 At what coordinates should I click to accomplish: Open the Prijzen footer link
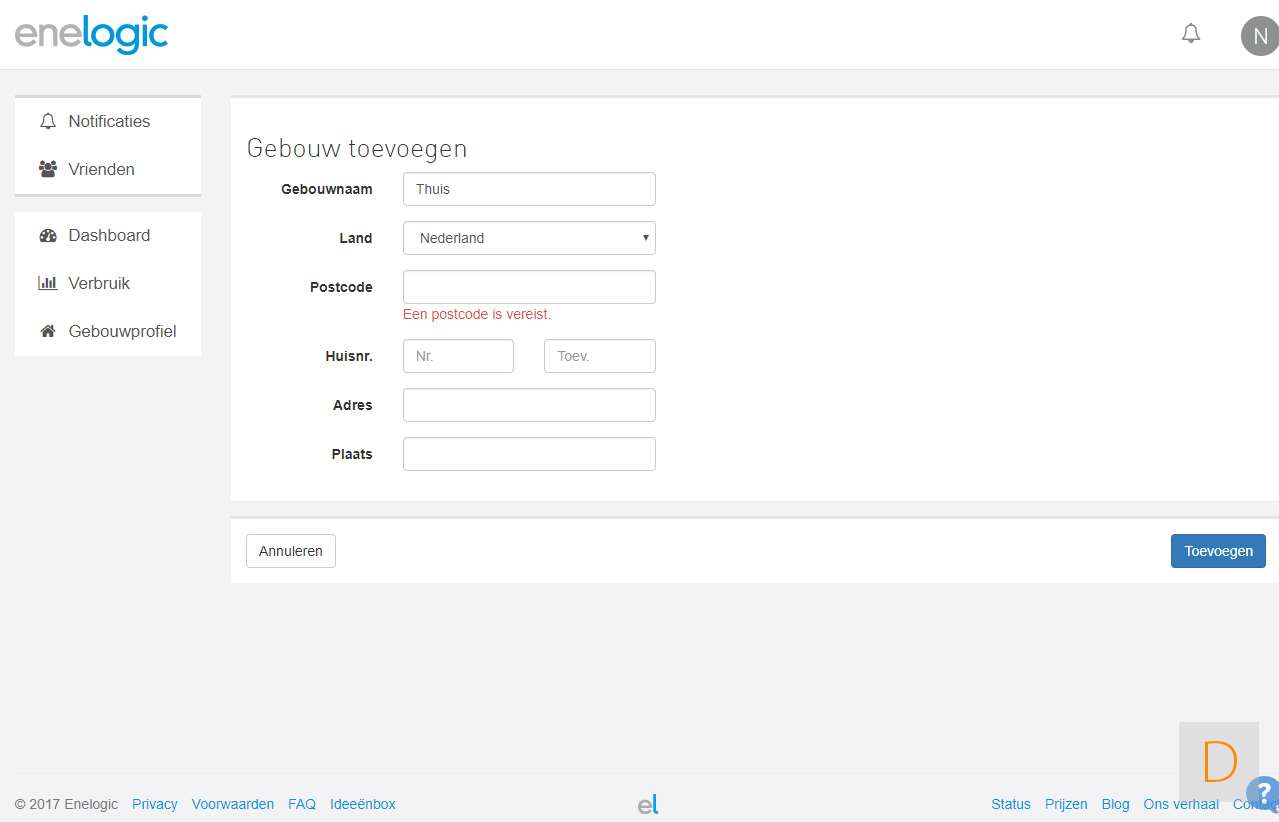click(x=1065, y=804)
